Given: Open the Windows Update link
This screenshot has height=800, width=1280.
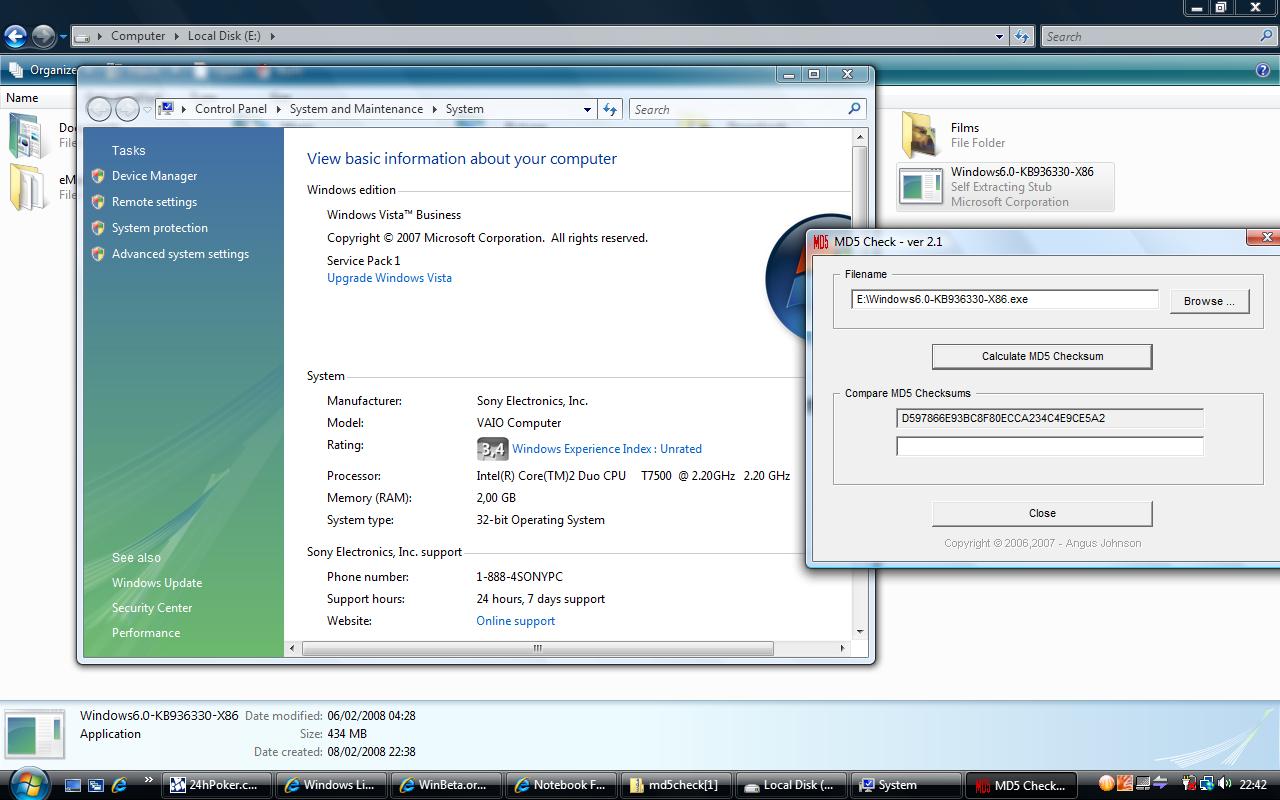Looking at the screenshot, I should pos(157,583).
